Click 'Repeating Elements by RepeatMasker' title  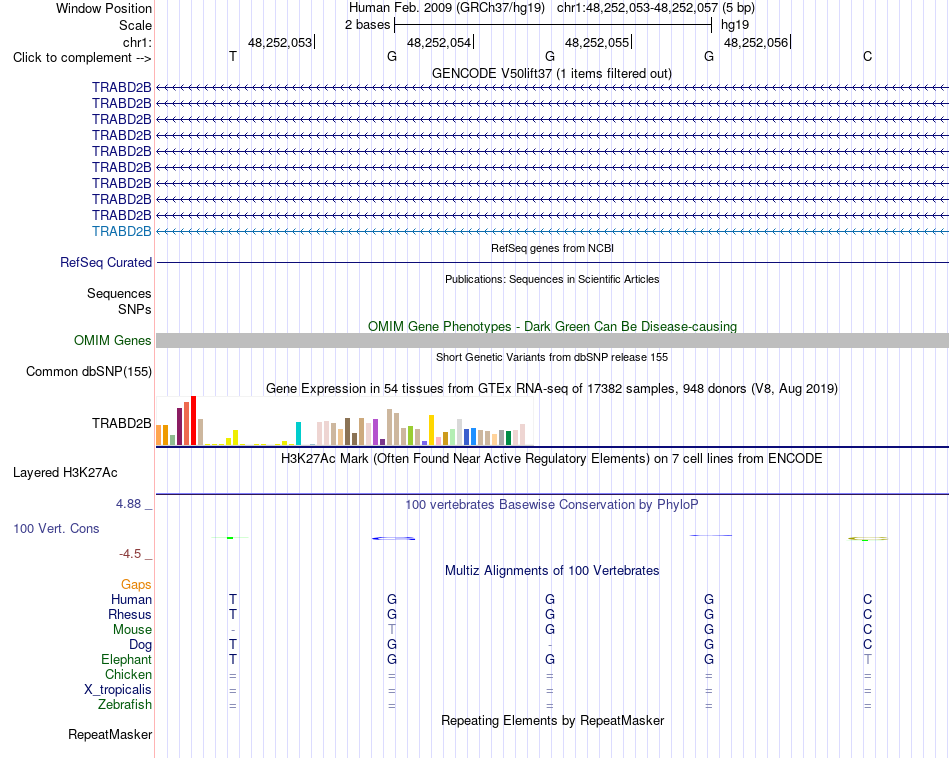click(x=552, y=720)
